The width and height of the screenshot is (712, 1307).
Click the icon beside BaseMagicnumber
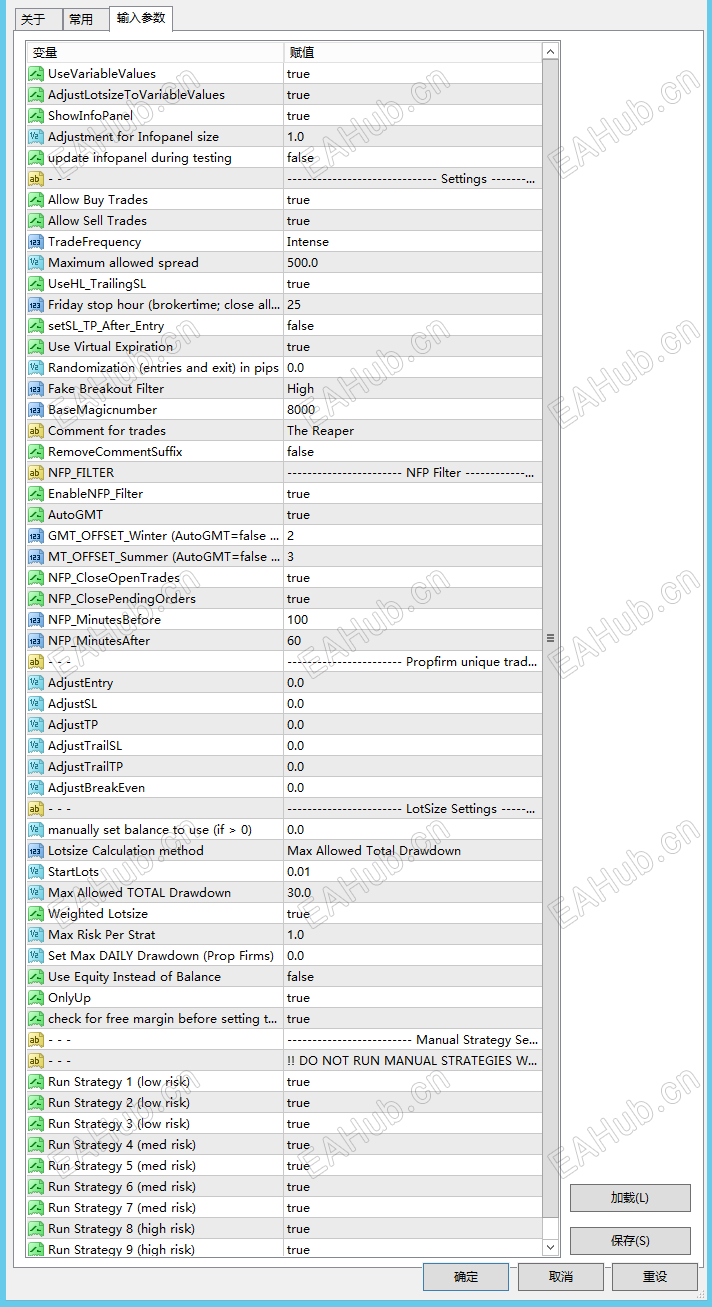[36, 410]
